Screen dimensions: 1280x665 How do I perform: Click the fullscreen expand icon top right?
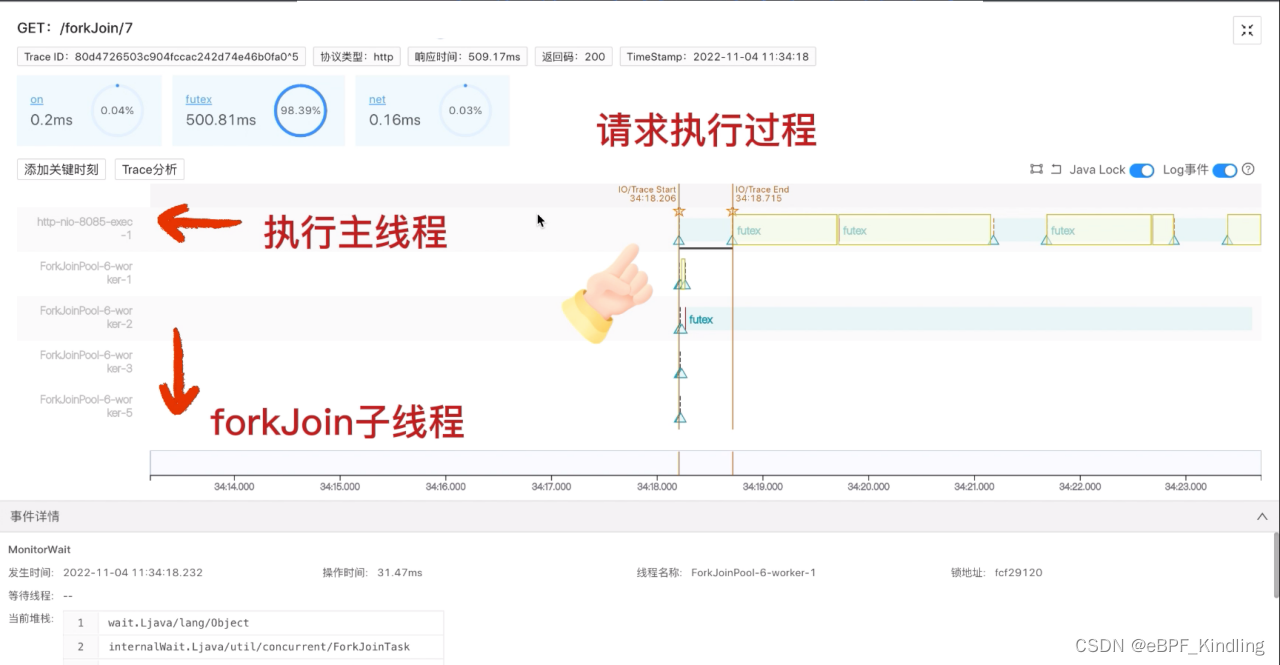pos(1246,30)
